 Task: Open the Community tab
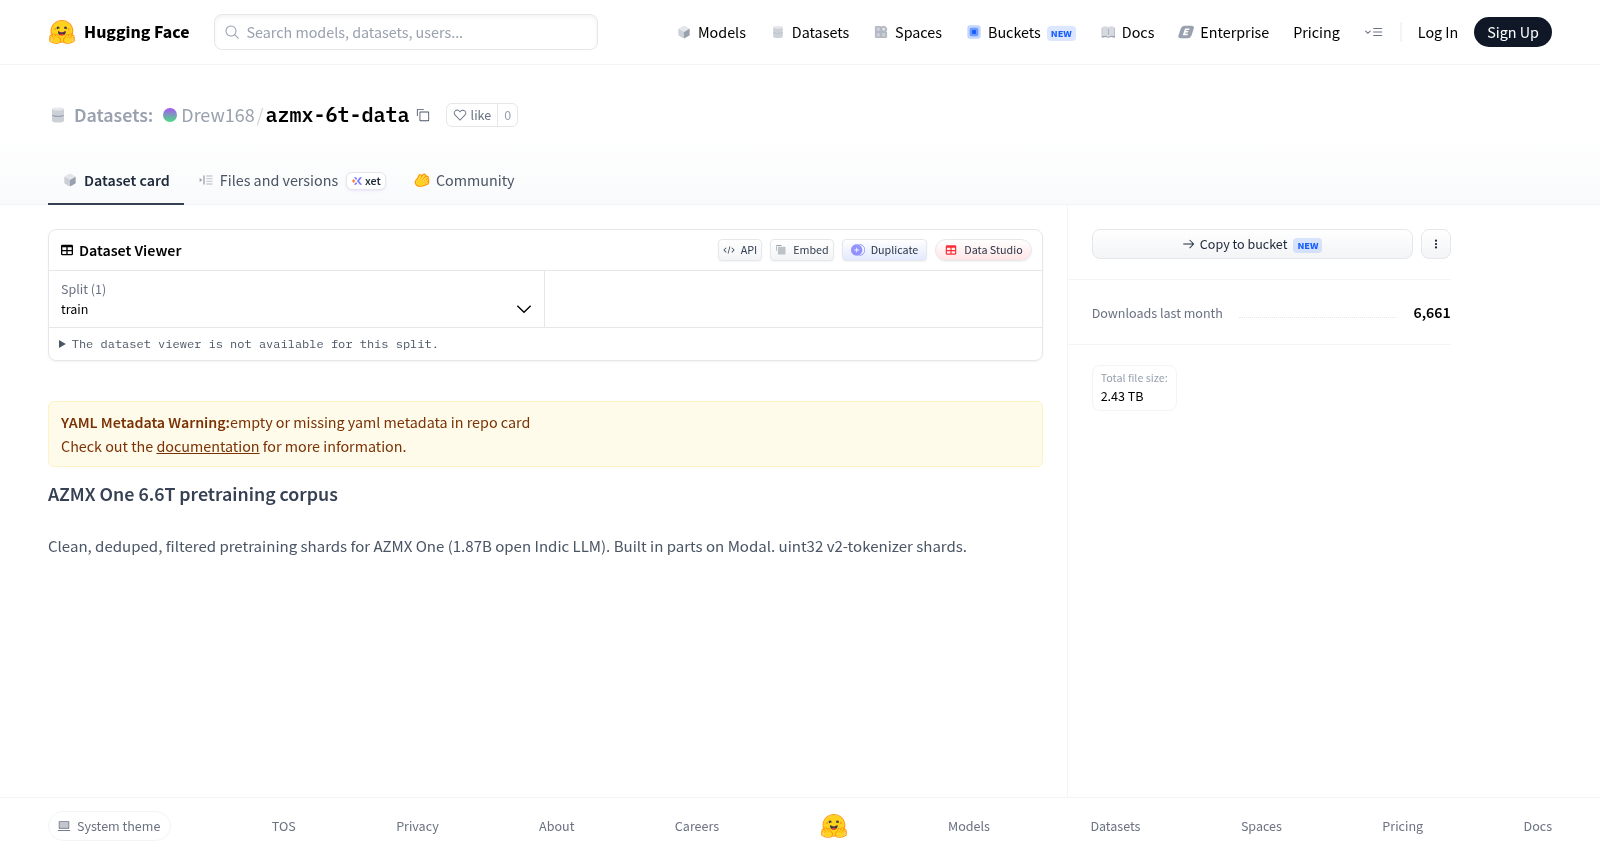pyautogui.click(x=464, y=181)
